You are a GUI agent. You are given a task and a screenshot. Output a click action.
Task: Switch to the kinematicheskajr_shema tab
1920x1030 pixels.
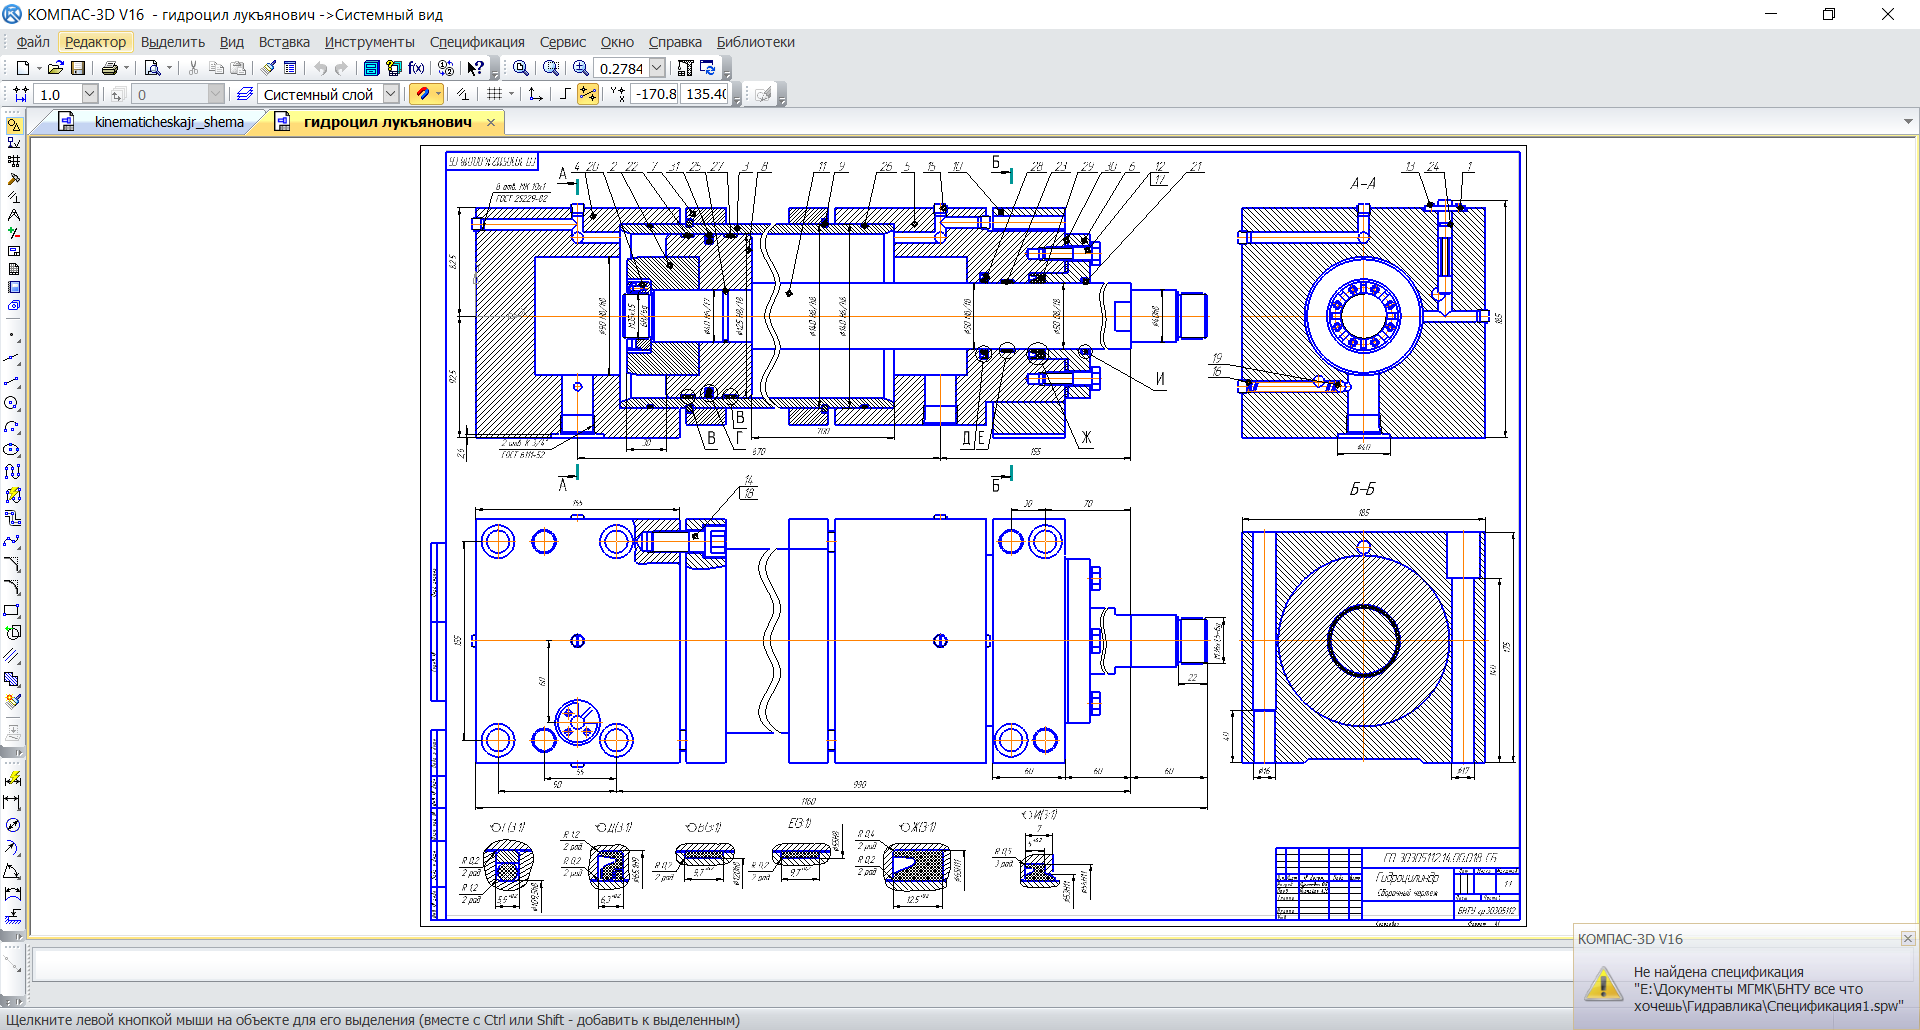[x=169, y=122]
